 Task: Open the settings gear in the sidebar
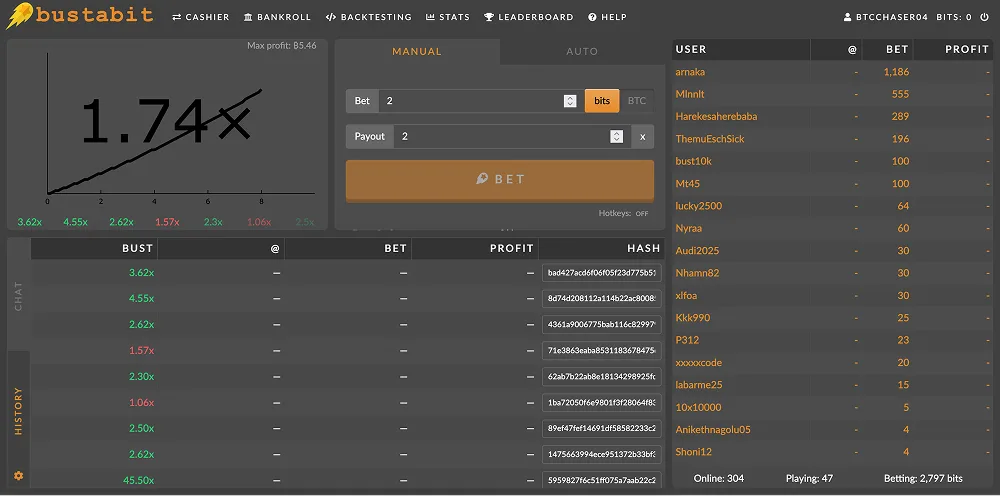coord(18,475)
